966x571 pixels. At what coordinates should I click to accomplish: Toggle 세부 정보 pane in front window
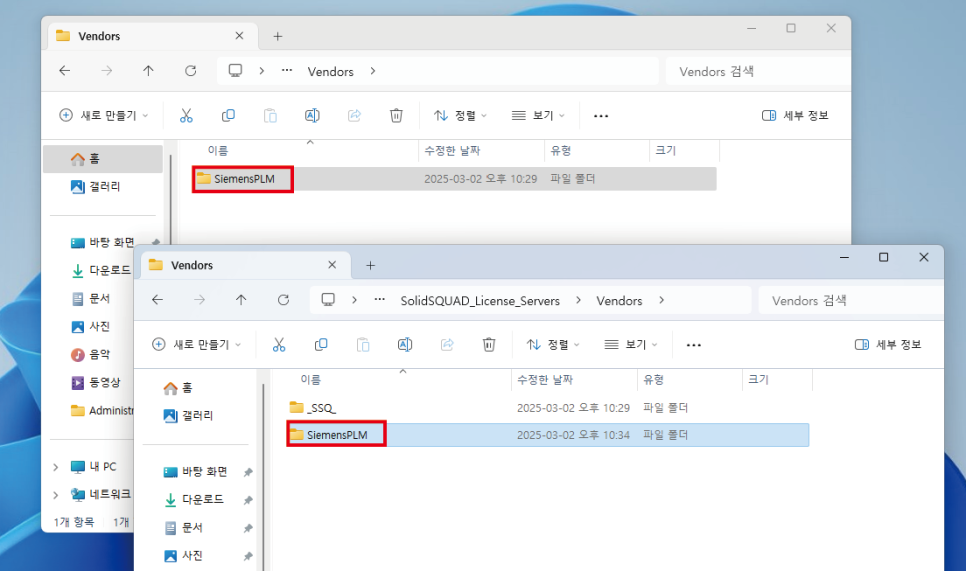[x=888, y=345]
